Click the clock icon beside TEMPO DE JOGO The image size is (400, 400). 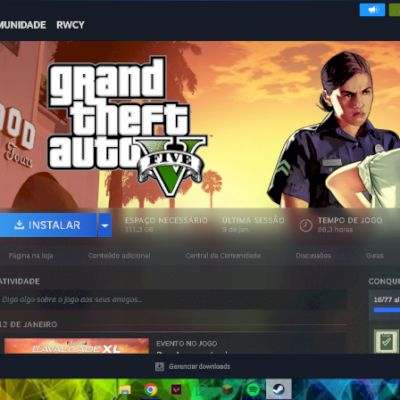[306, 226]
